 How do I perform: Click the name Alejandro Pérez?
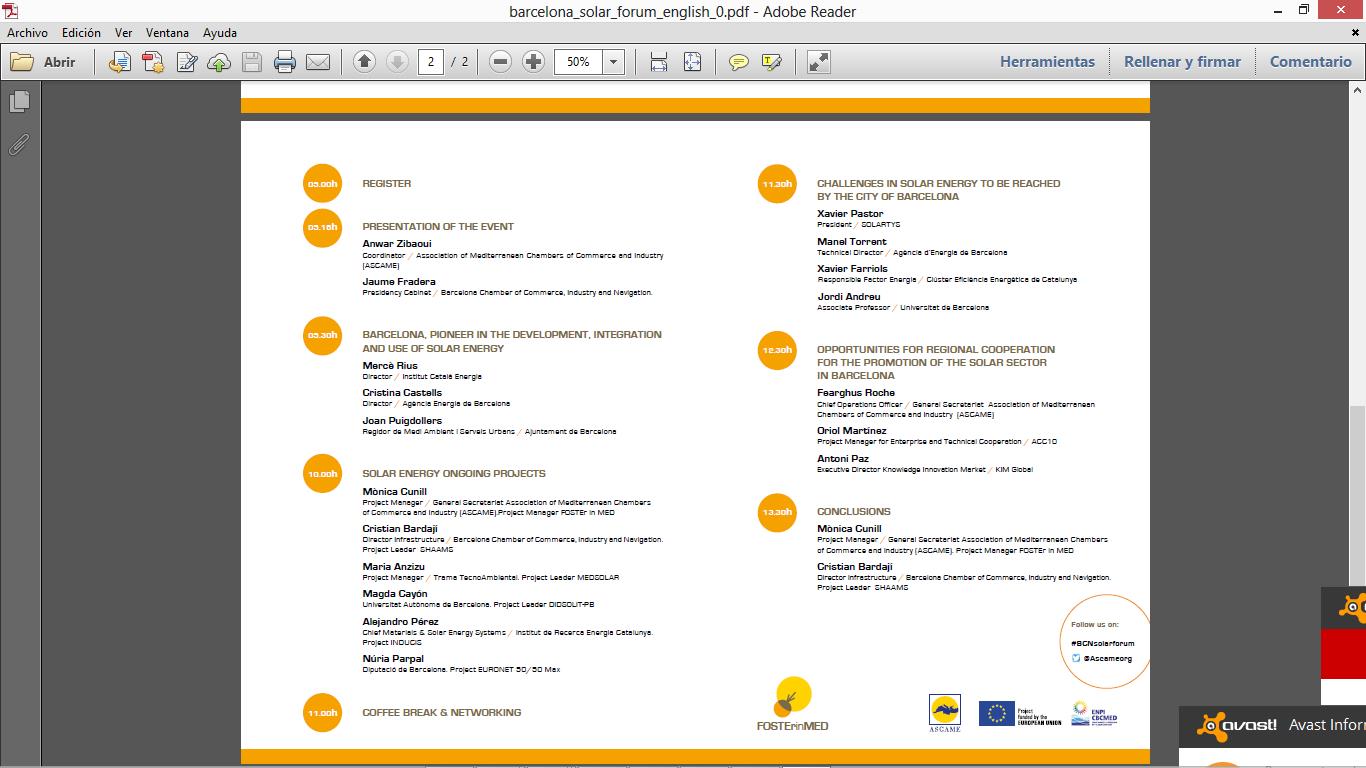400,622
